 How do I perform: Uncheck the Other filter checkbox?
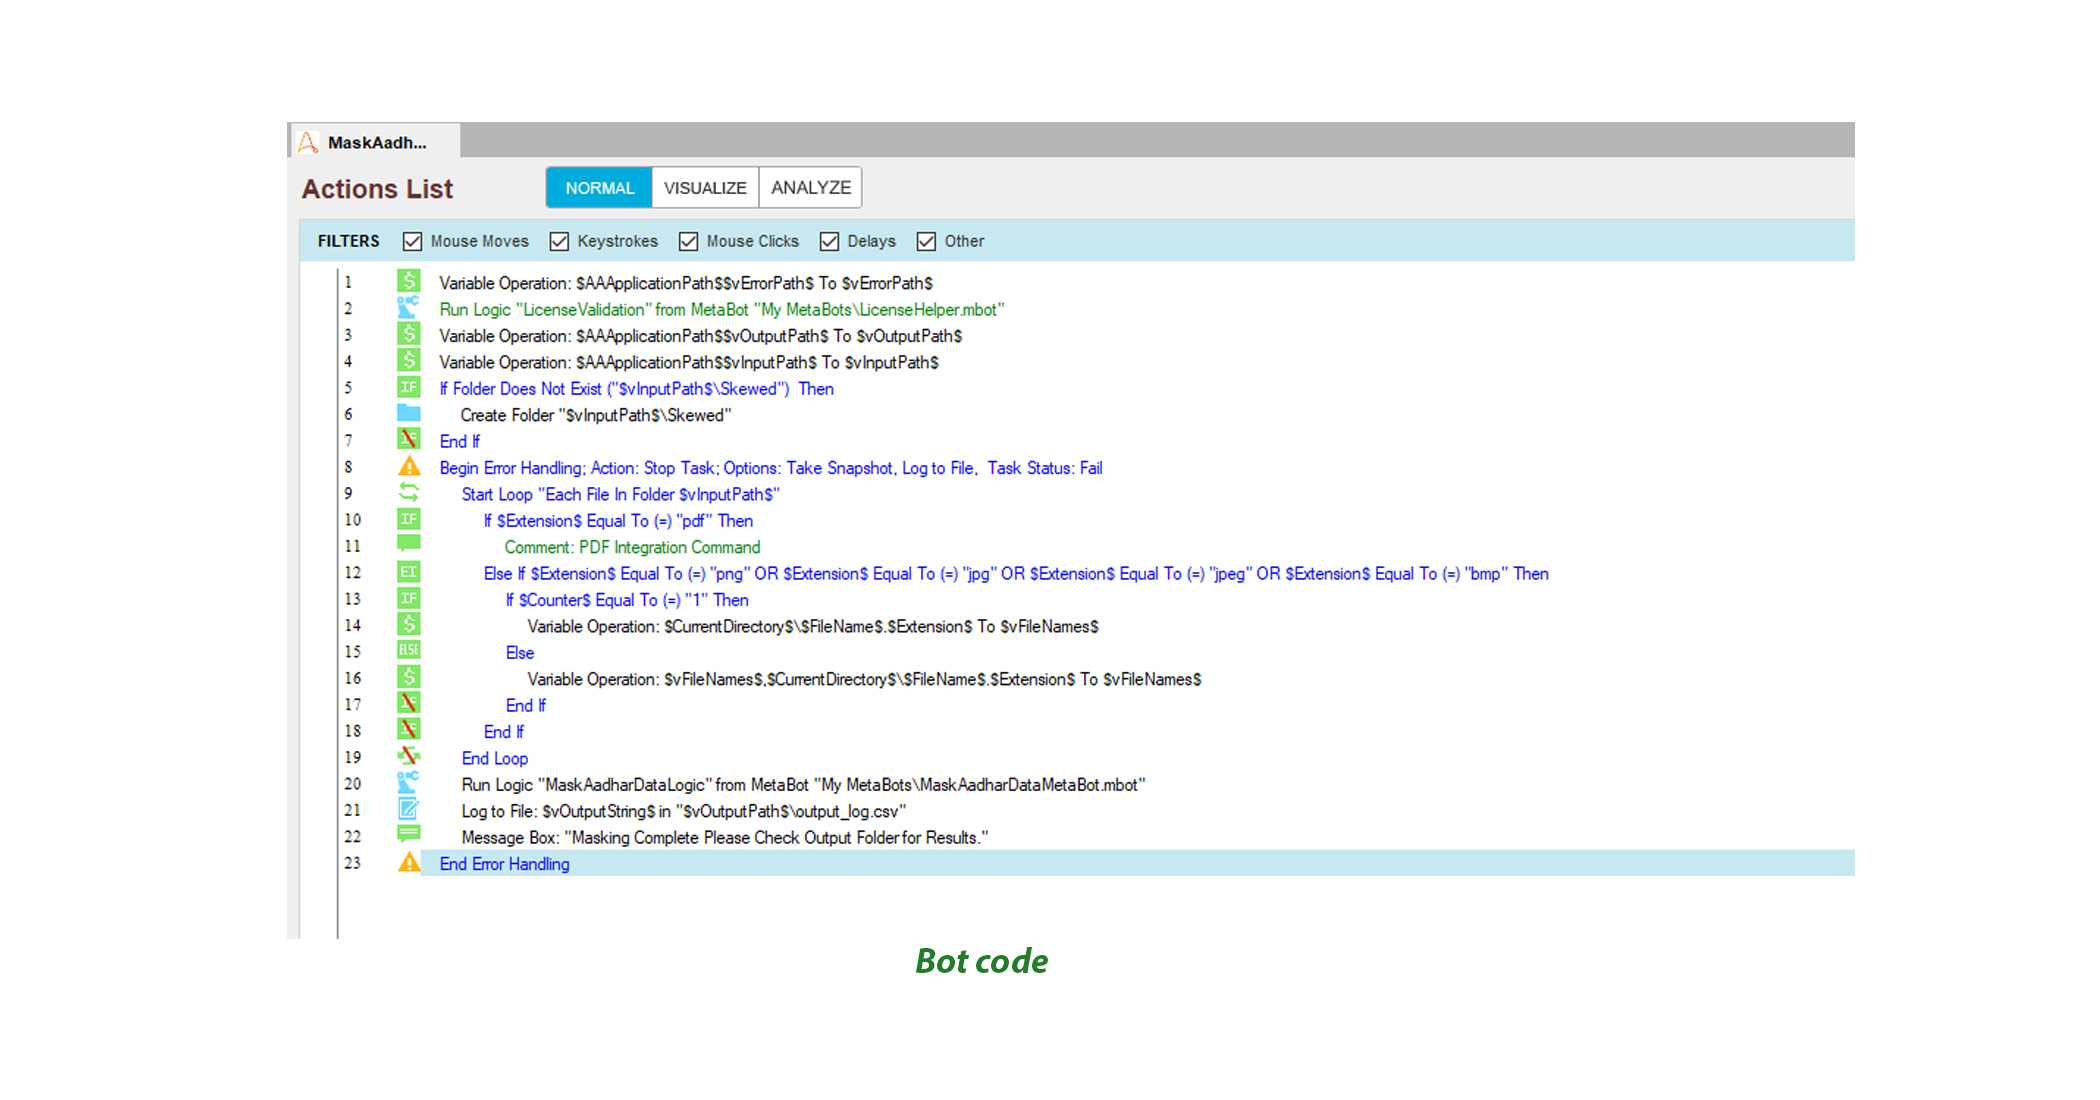(926, 241)
